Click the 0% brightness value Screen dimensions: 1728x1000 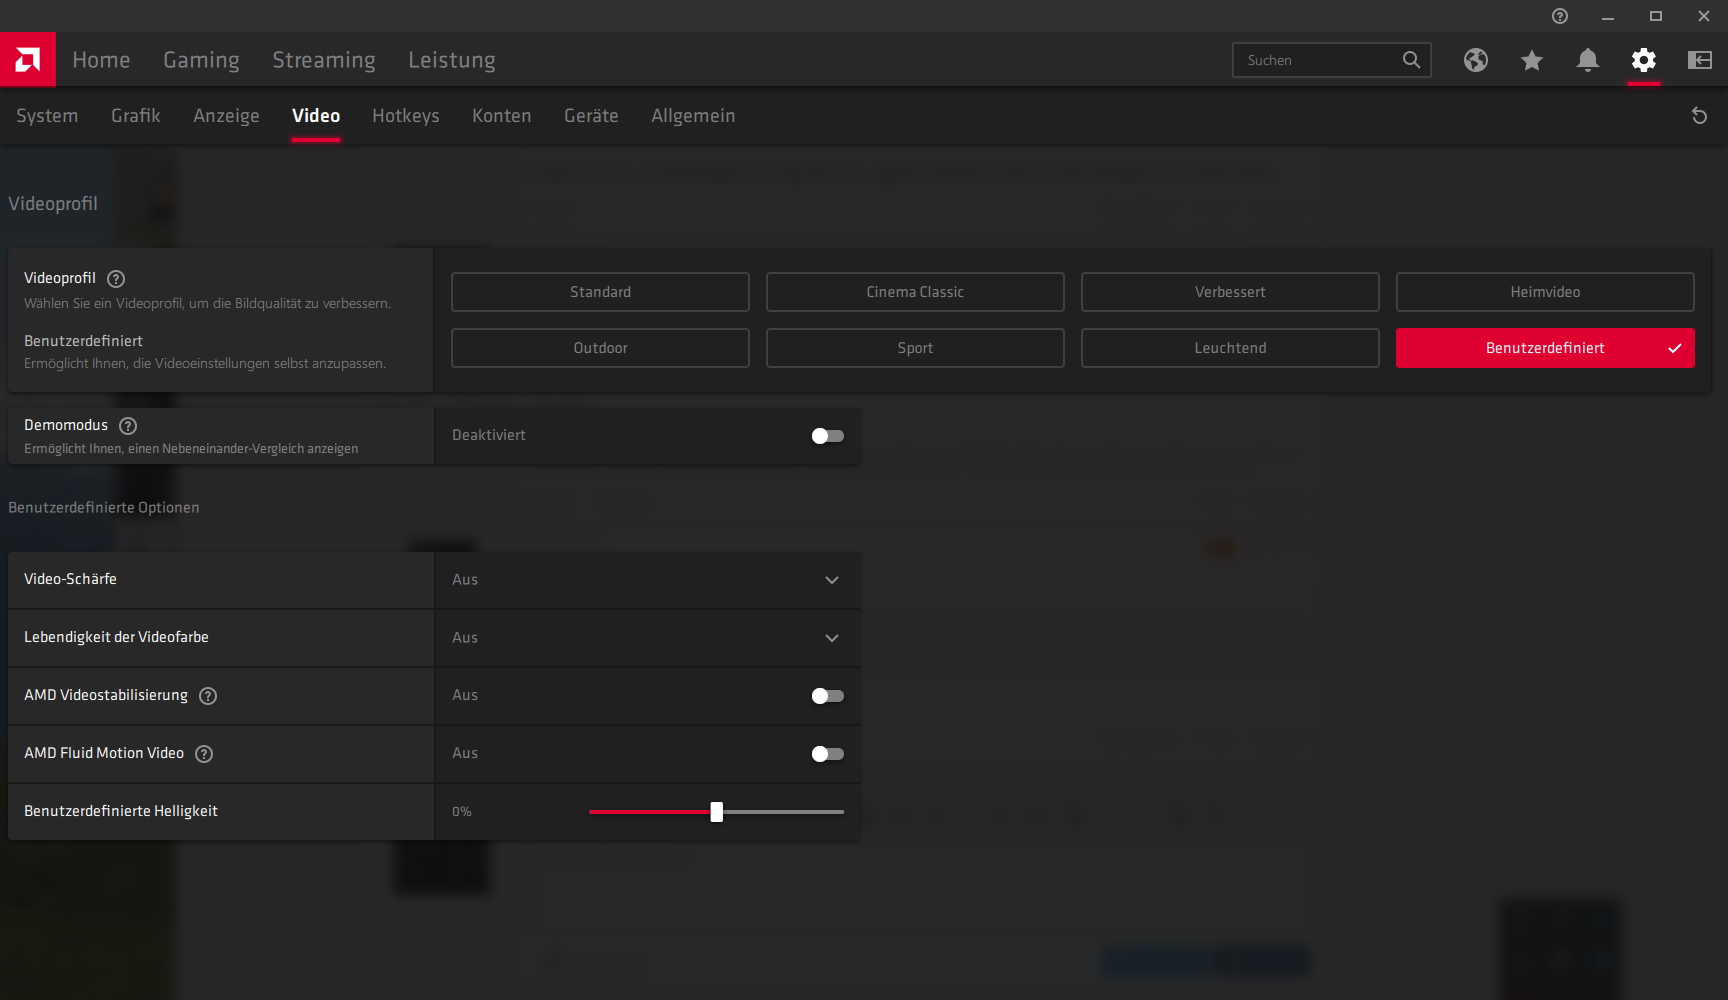coord(462,812)
